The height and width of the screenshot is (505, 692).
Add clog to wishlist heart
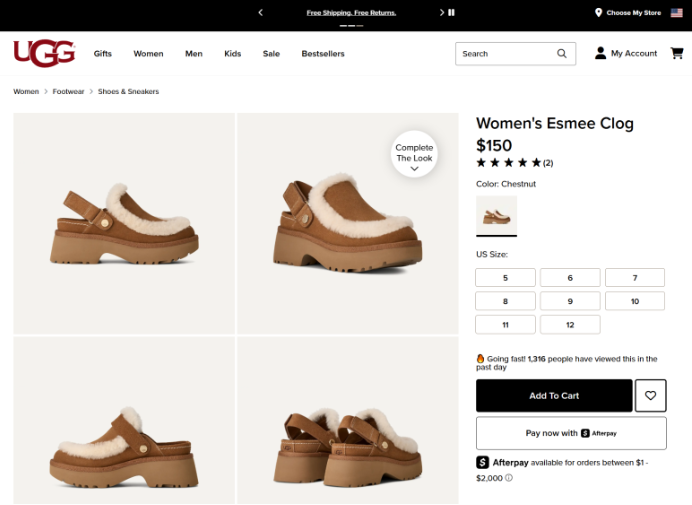pyautogui.click(x=650, y=396)
